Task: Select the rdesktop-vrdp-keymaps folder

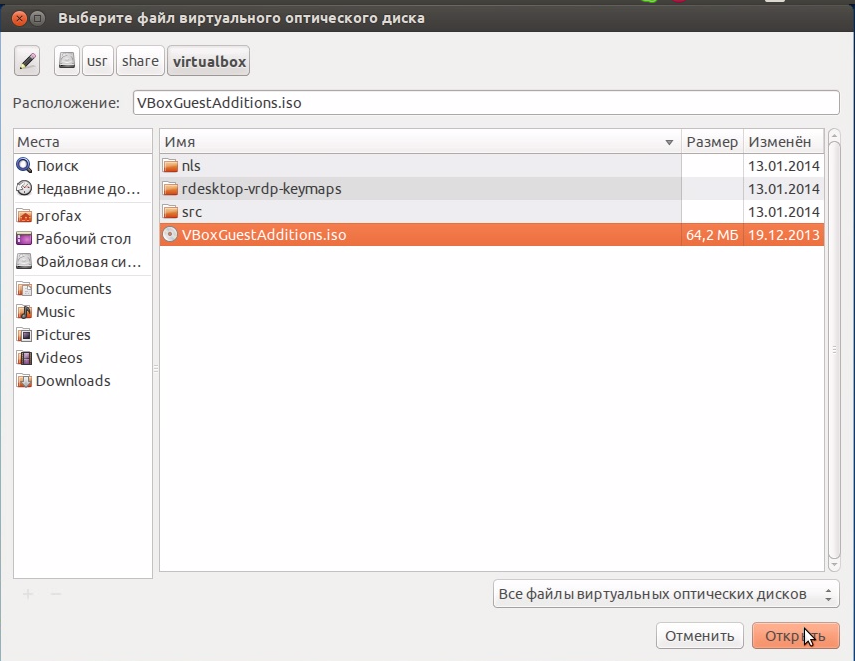Action: pyautogui.click(x=491, y=189)
